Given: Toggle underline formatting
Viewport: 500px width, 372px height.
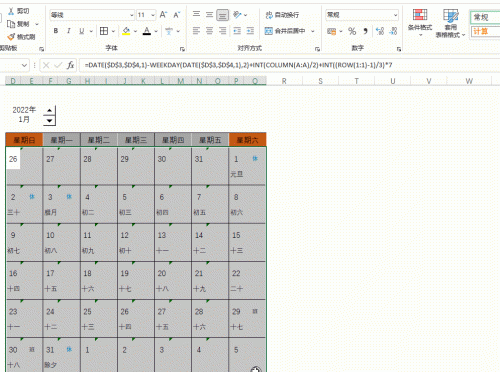Looking at the screenshot, I should tap(82, 31).
